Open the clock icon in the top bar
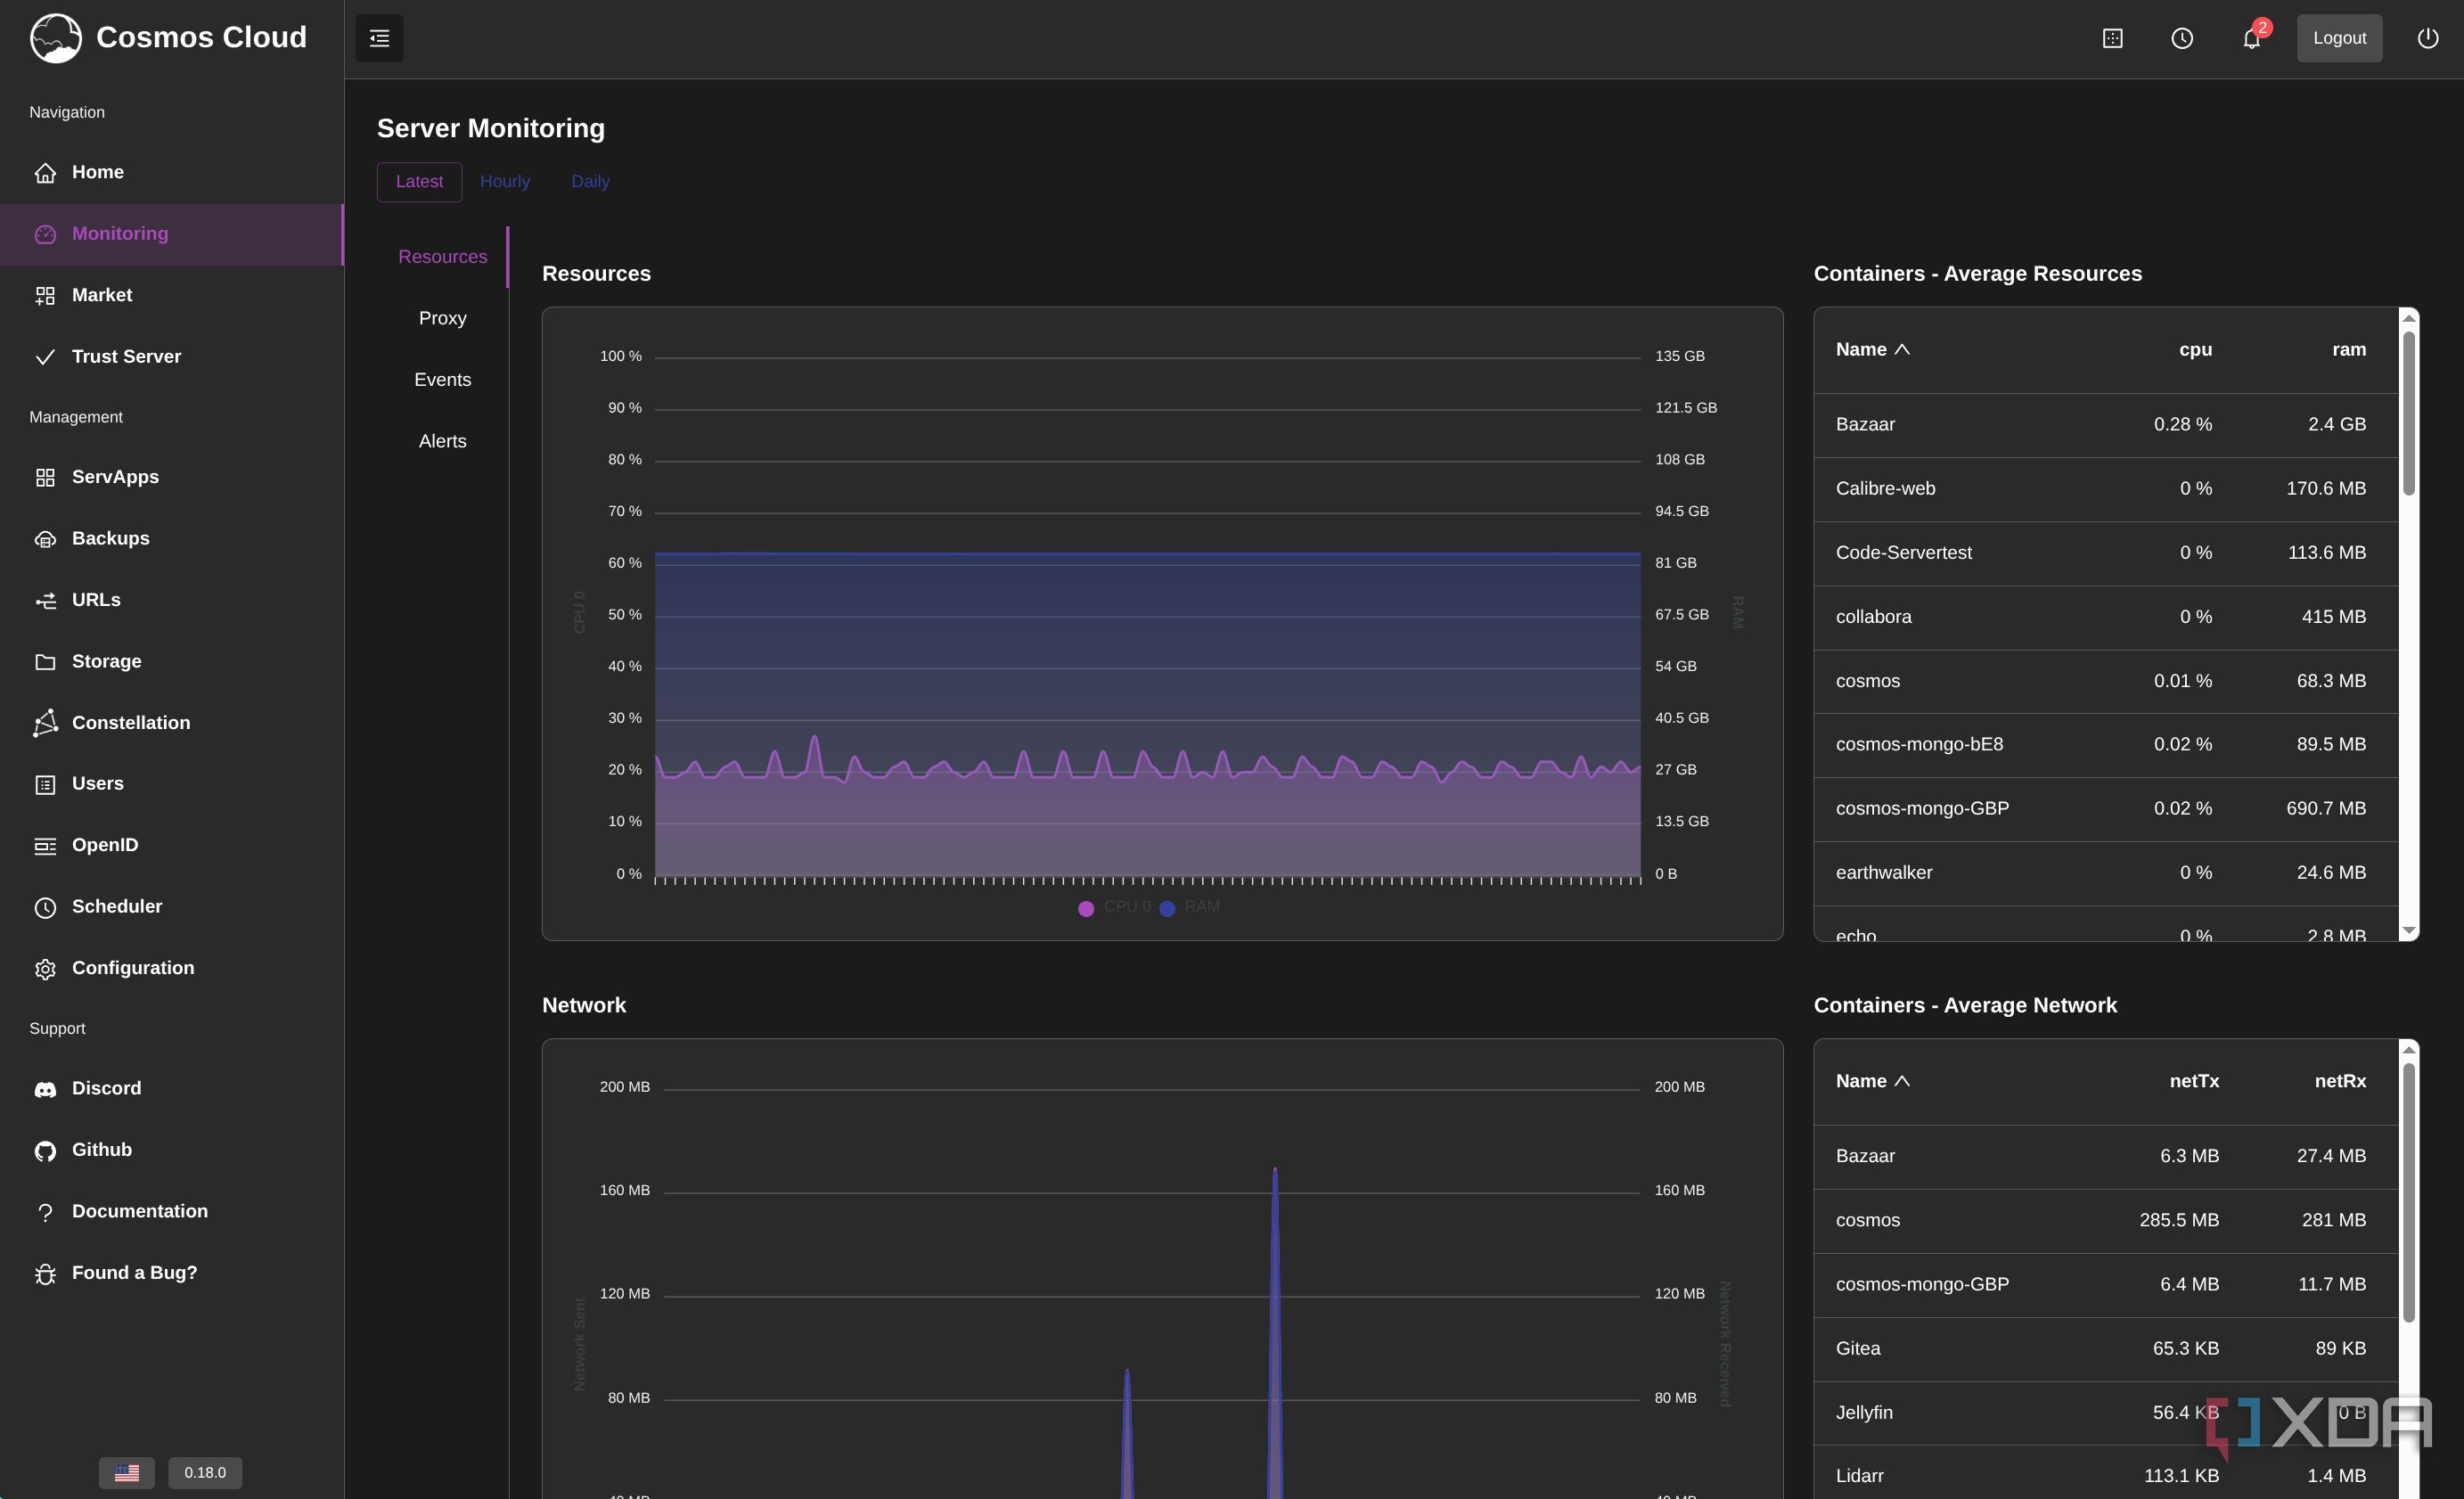The image size is (2464, 1499). 2182,38
